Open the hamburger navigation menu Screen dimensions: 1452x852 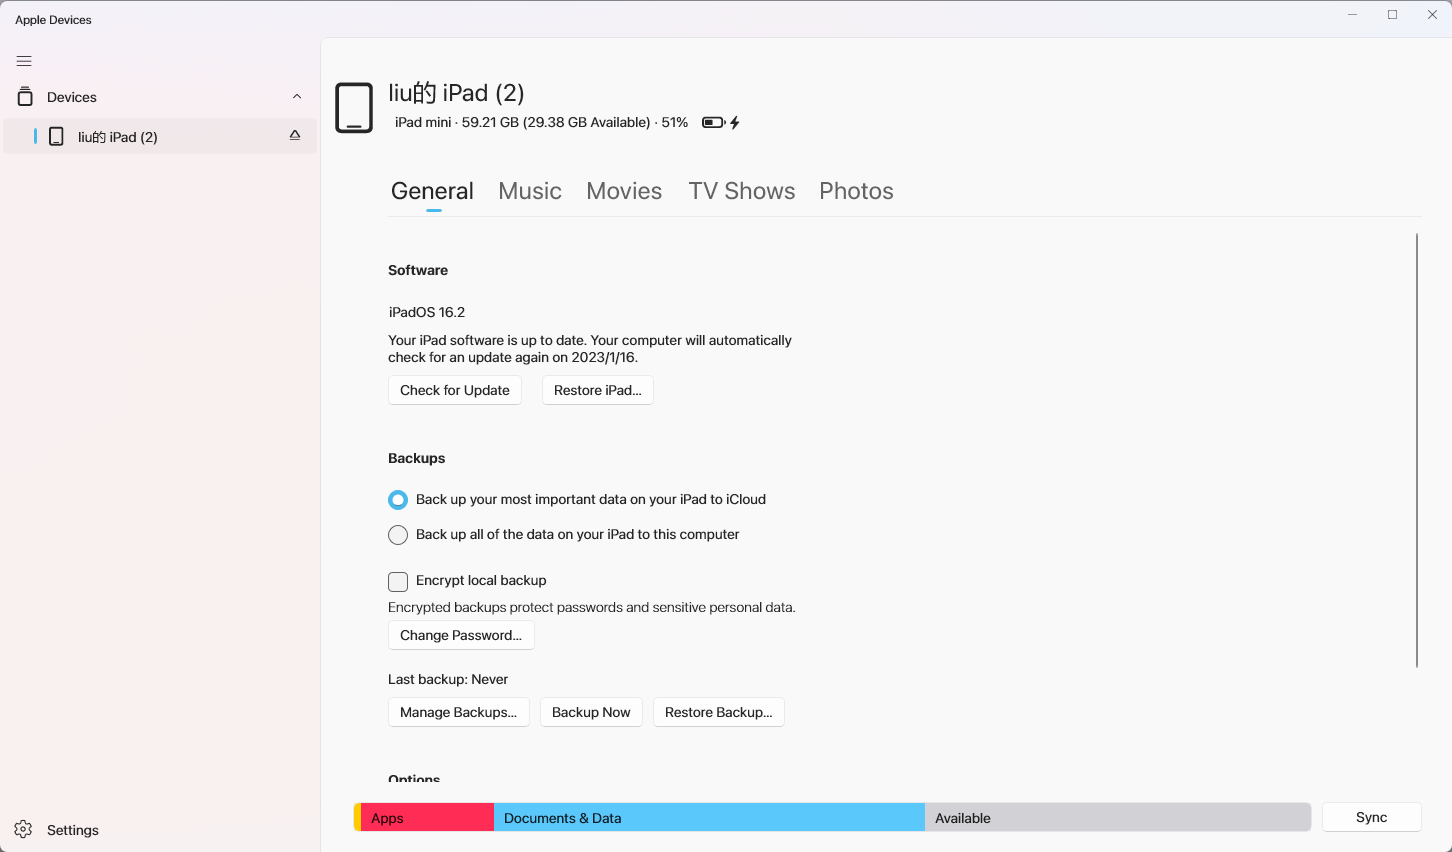pyautogui.click(x=24, y=61)
